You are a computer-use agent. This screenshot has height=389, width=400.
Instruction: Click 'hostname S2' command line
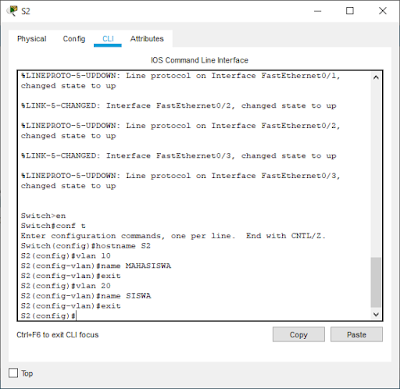tap(86, 246)
